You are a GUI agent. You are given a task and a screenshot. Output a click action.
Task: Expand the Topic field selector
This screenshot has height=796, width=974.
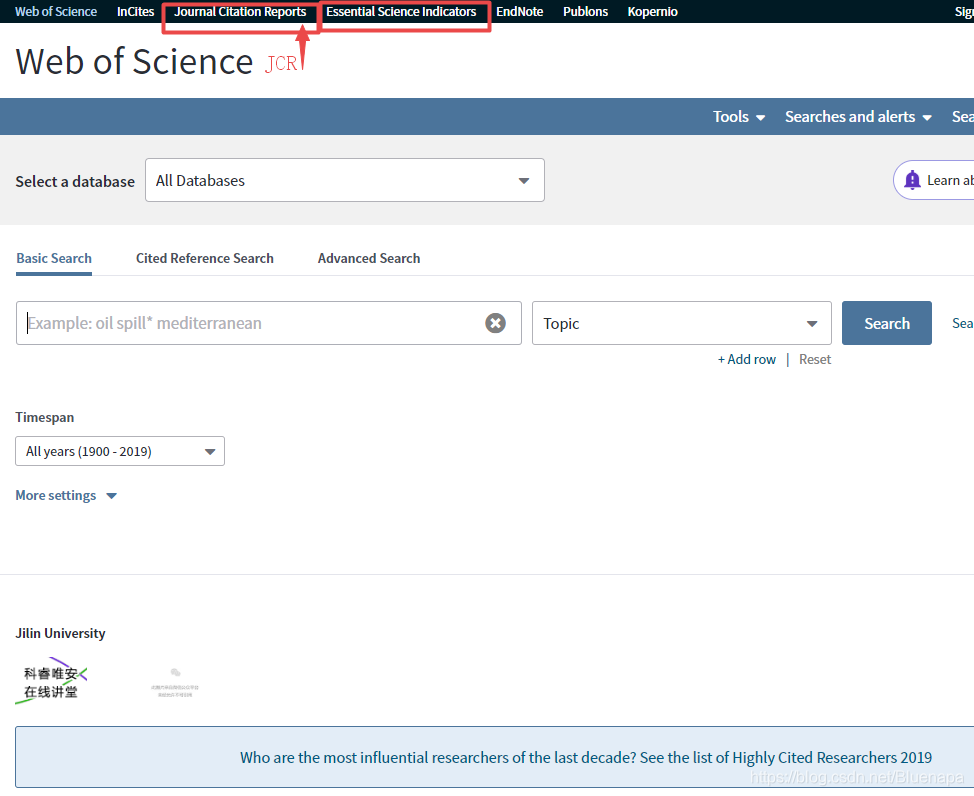point(681,323)
